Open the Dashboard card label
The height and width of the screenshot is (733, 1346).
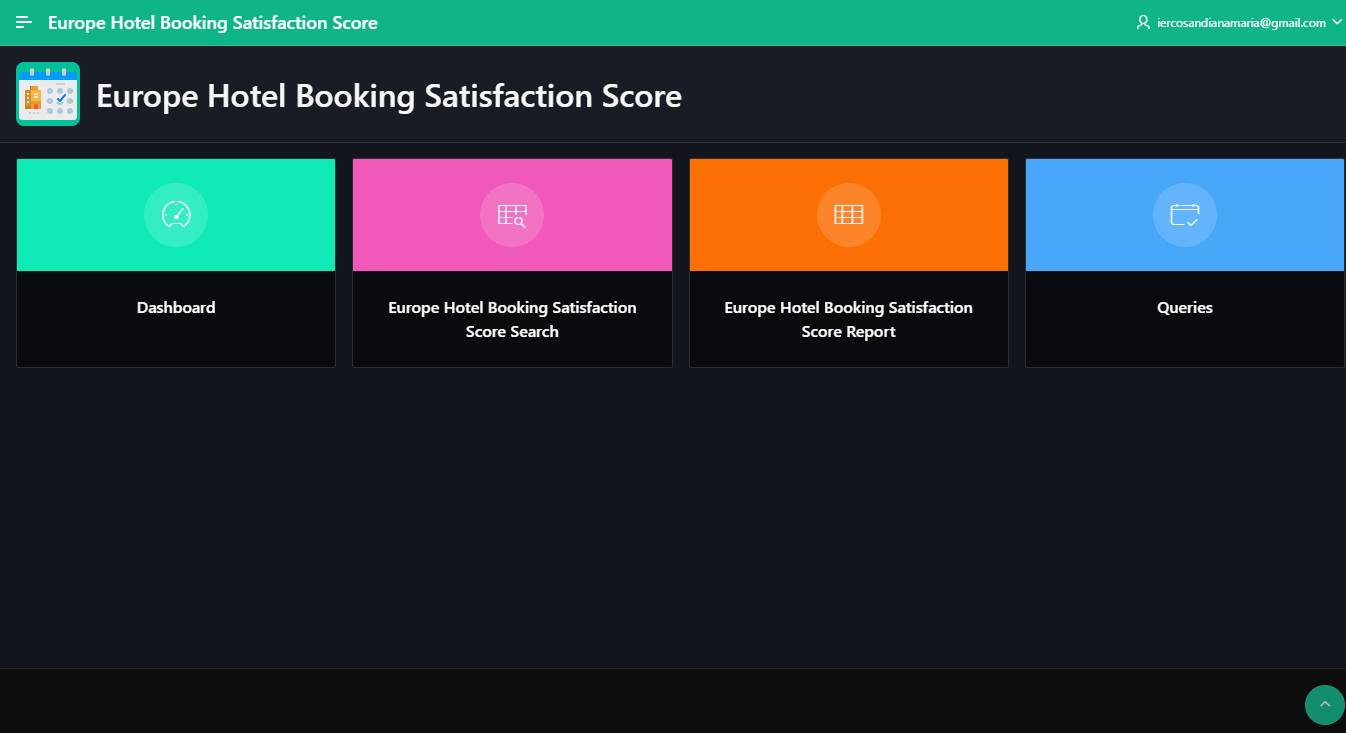176,308
